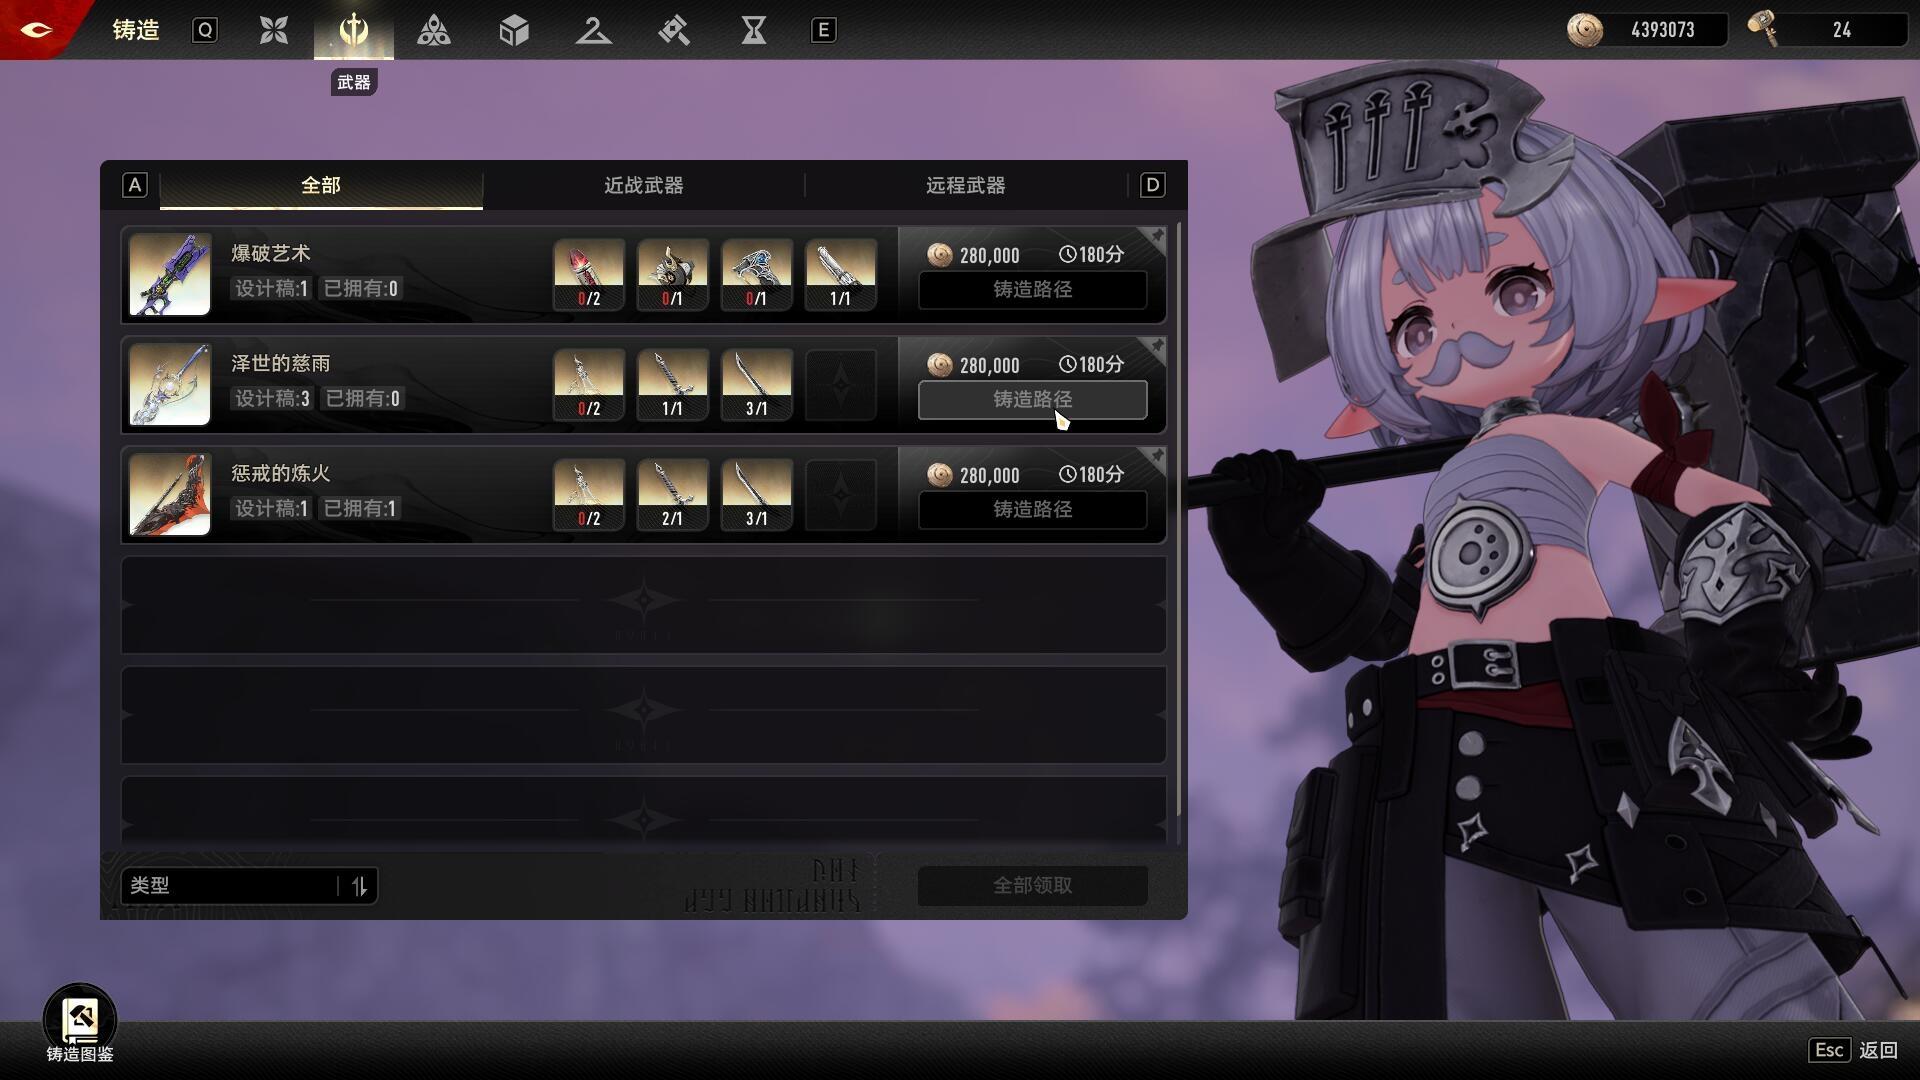Image resolution: width=1920 pixels, height=1080 pixels.
Task: Select the hammer forging category icon
Action: click(674, 30)
